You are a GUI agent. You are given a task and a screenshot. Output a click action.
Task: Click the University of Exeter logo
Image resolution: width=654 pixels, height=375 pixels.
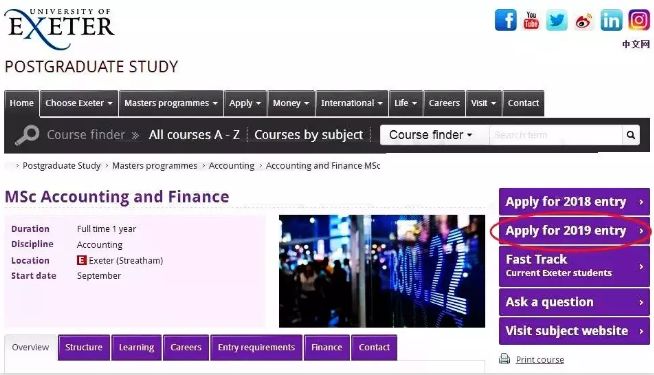click(59, 28)
